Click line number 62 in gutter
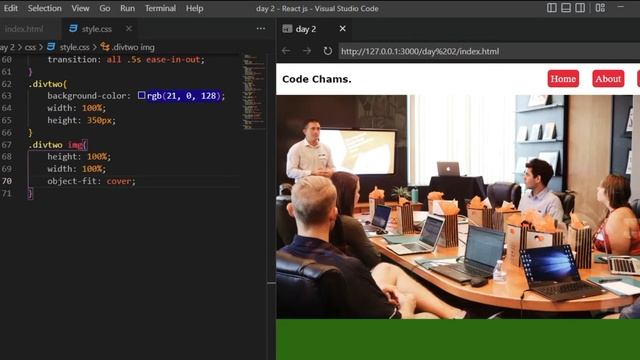The height and width of the screenshot is (360, 640). [7, 84]
